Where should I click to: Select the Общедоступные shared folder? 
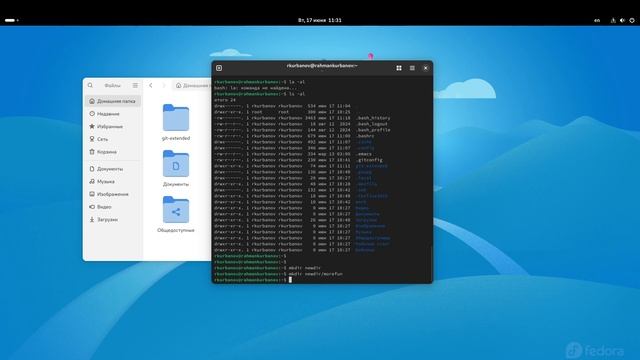(176, 209)
